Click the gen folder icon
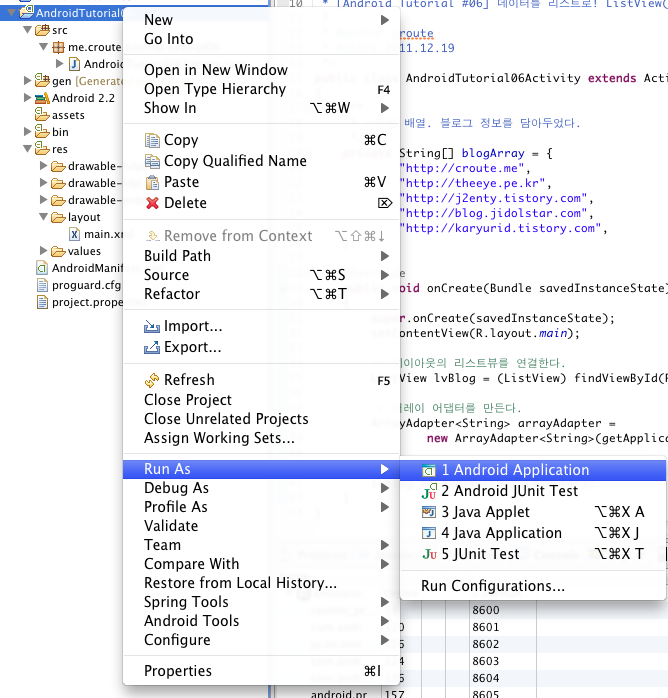 point(42,81)
